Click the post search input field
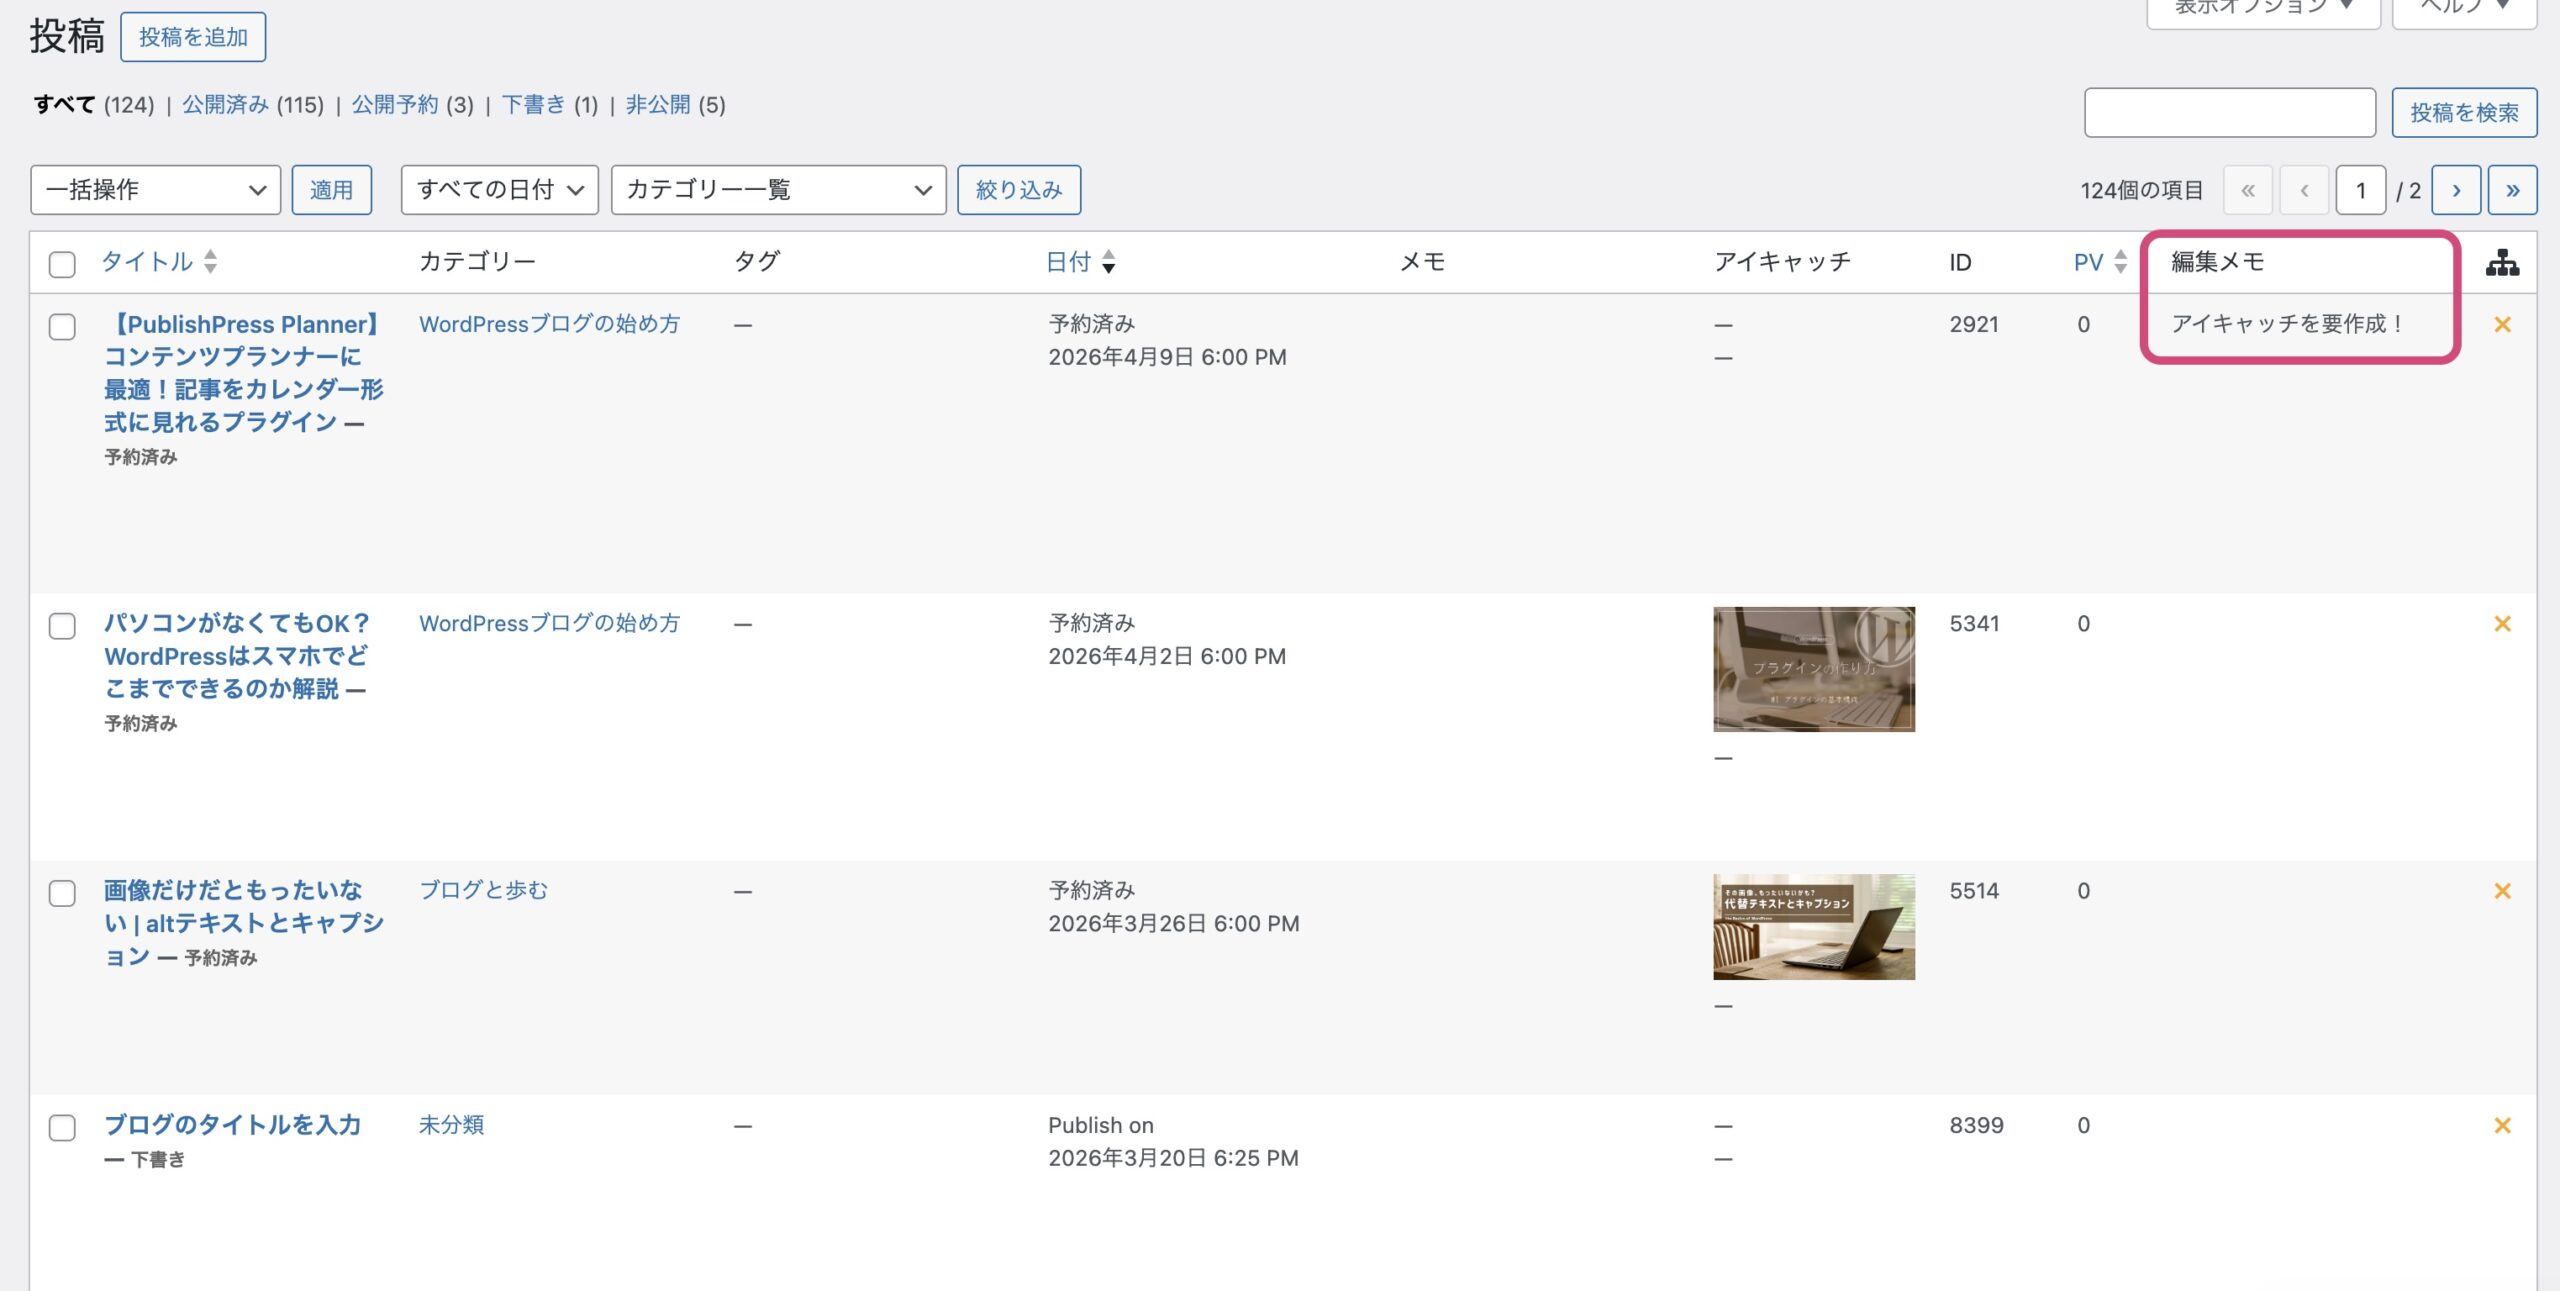 point(2229,113)
